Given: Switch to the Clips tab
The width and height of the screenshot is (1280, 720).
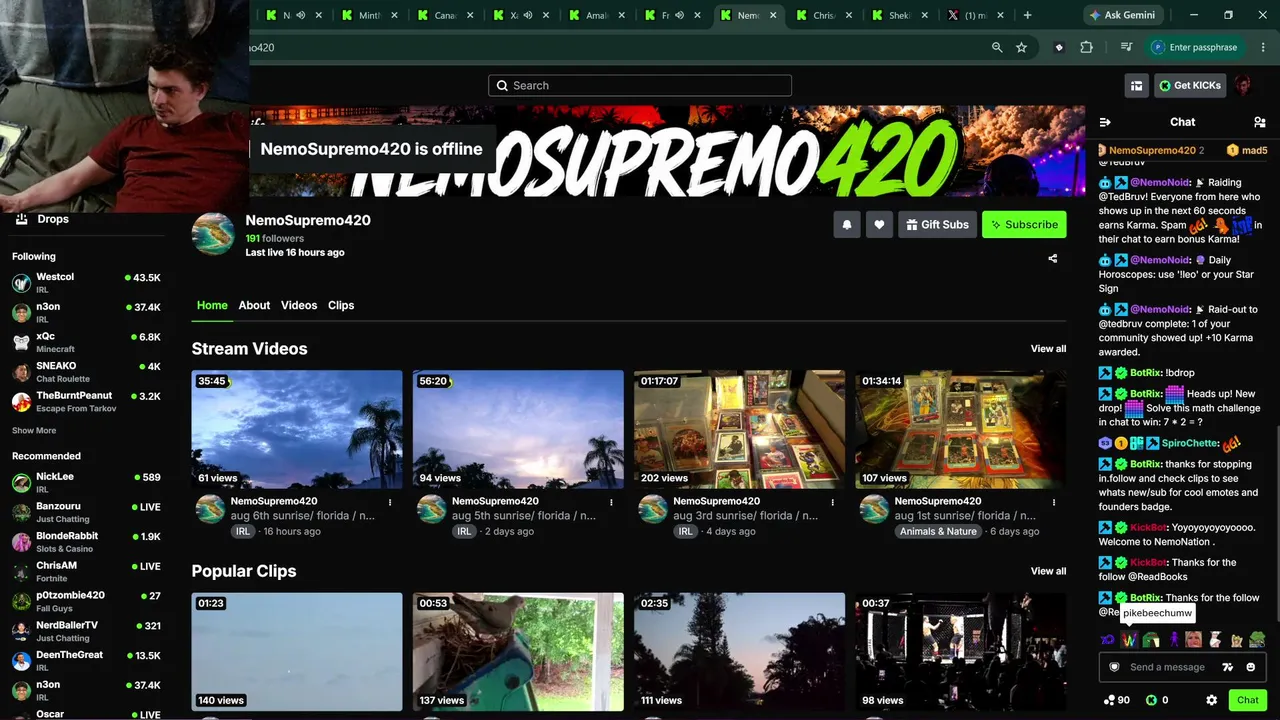Looking at the screenshot, I should [341, 305].
